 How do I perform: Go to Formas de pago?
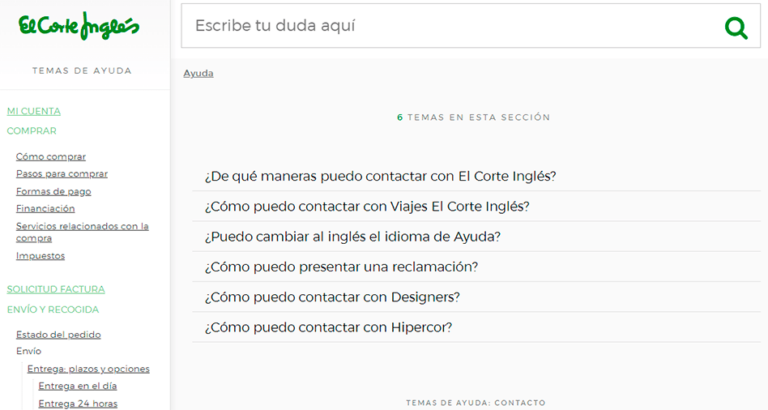pos(54,191)
